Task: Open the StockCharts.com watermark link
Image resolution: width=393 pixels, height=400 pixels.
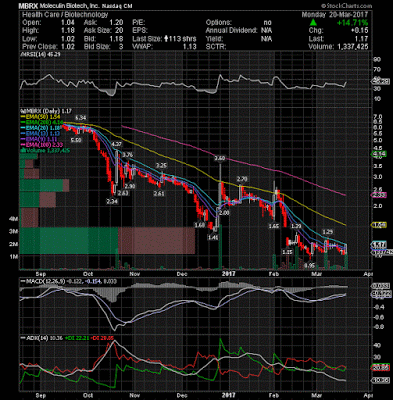Action: [x=347, y=6]
